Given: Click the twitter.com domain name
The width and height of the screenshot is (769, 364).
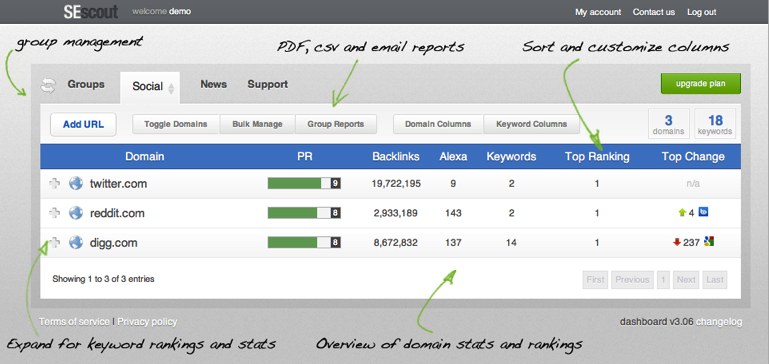Looking at the screenshot, I should [118, 184].
